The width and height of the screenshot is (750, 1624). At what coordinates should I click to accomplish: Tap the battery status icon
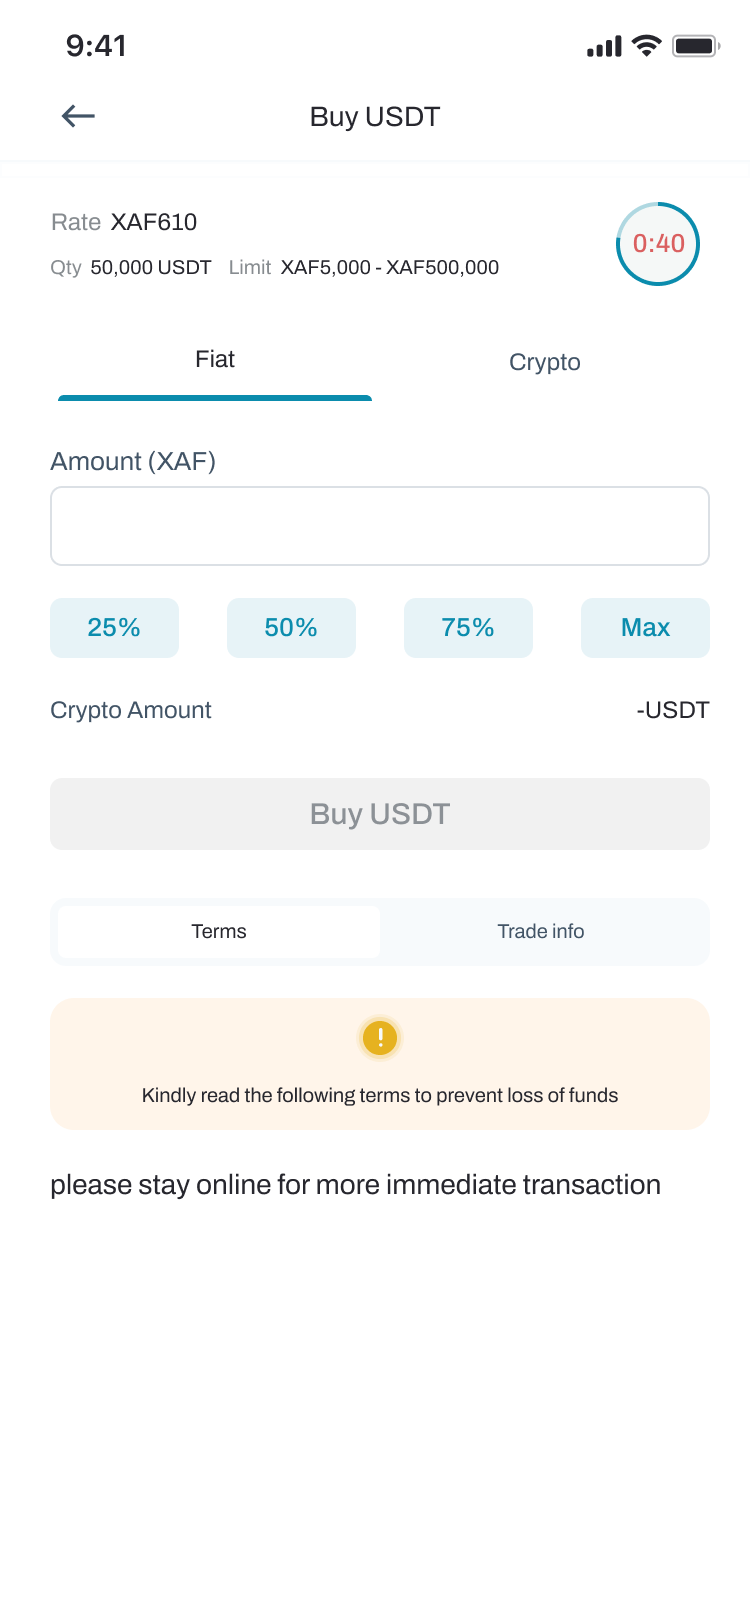(696, 46)
